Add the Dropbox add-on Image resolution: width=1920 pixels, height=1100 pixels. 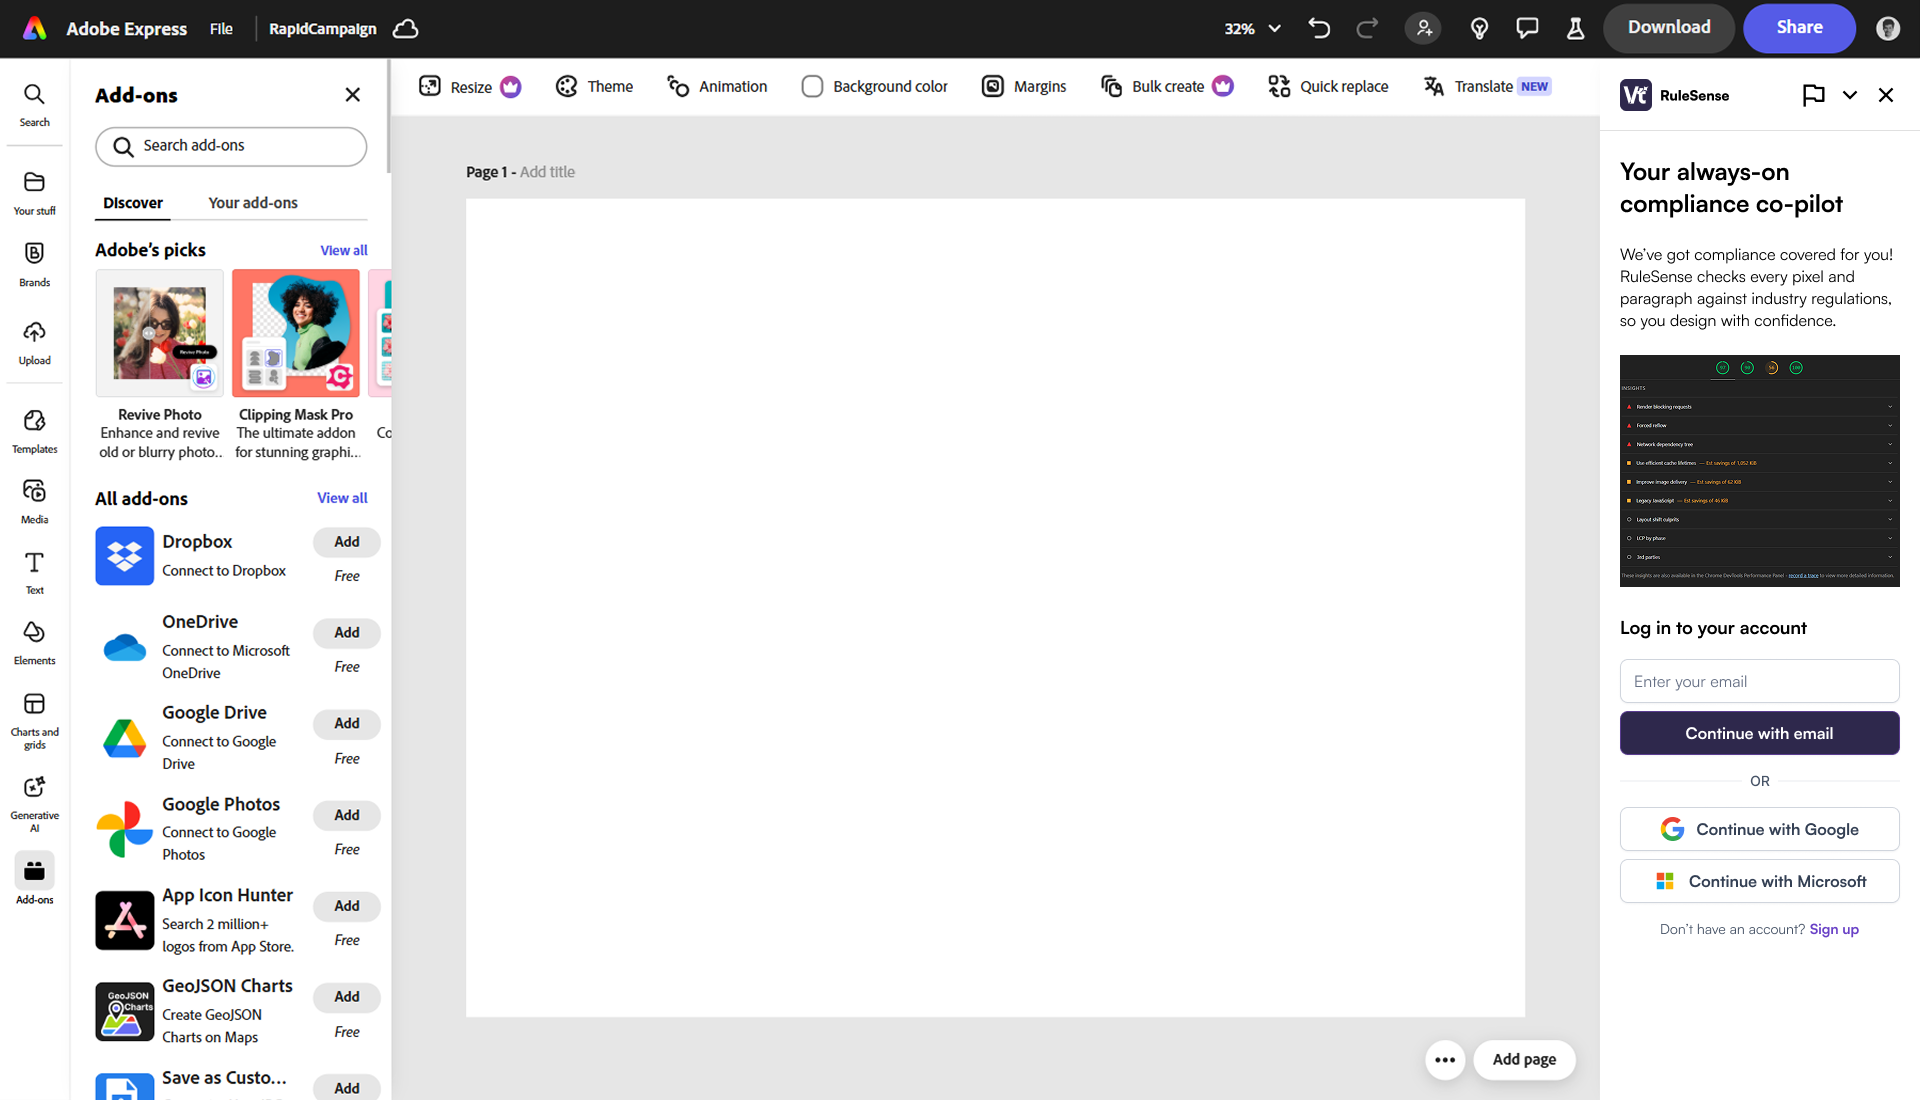coord(346,542)
